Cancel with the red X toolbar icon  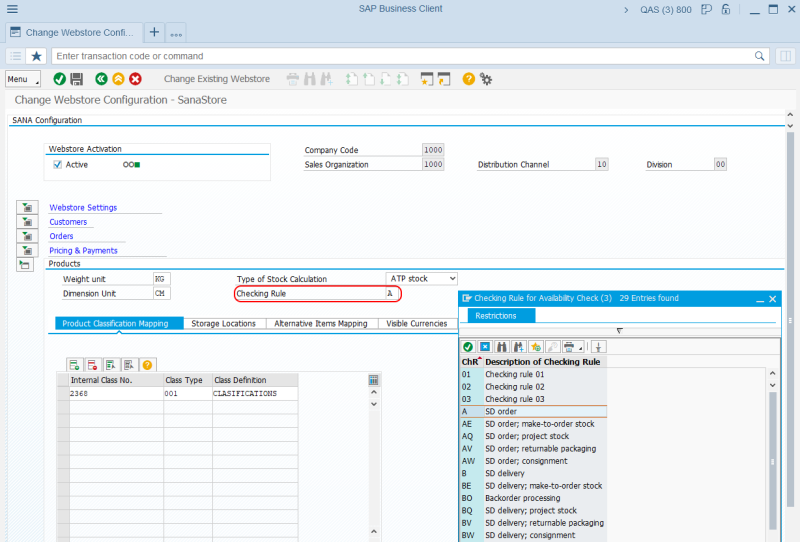tap(135, 79)
